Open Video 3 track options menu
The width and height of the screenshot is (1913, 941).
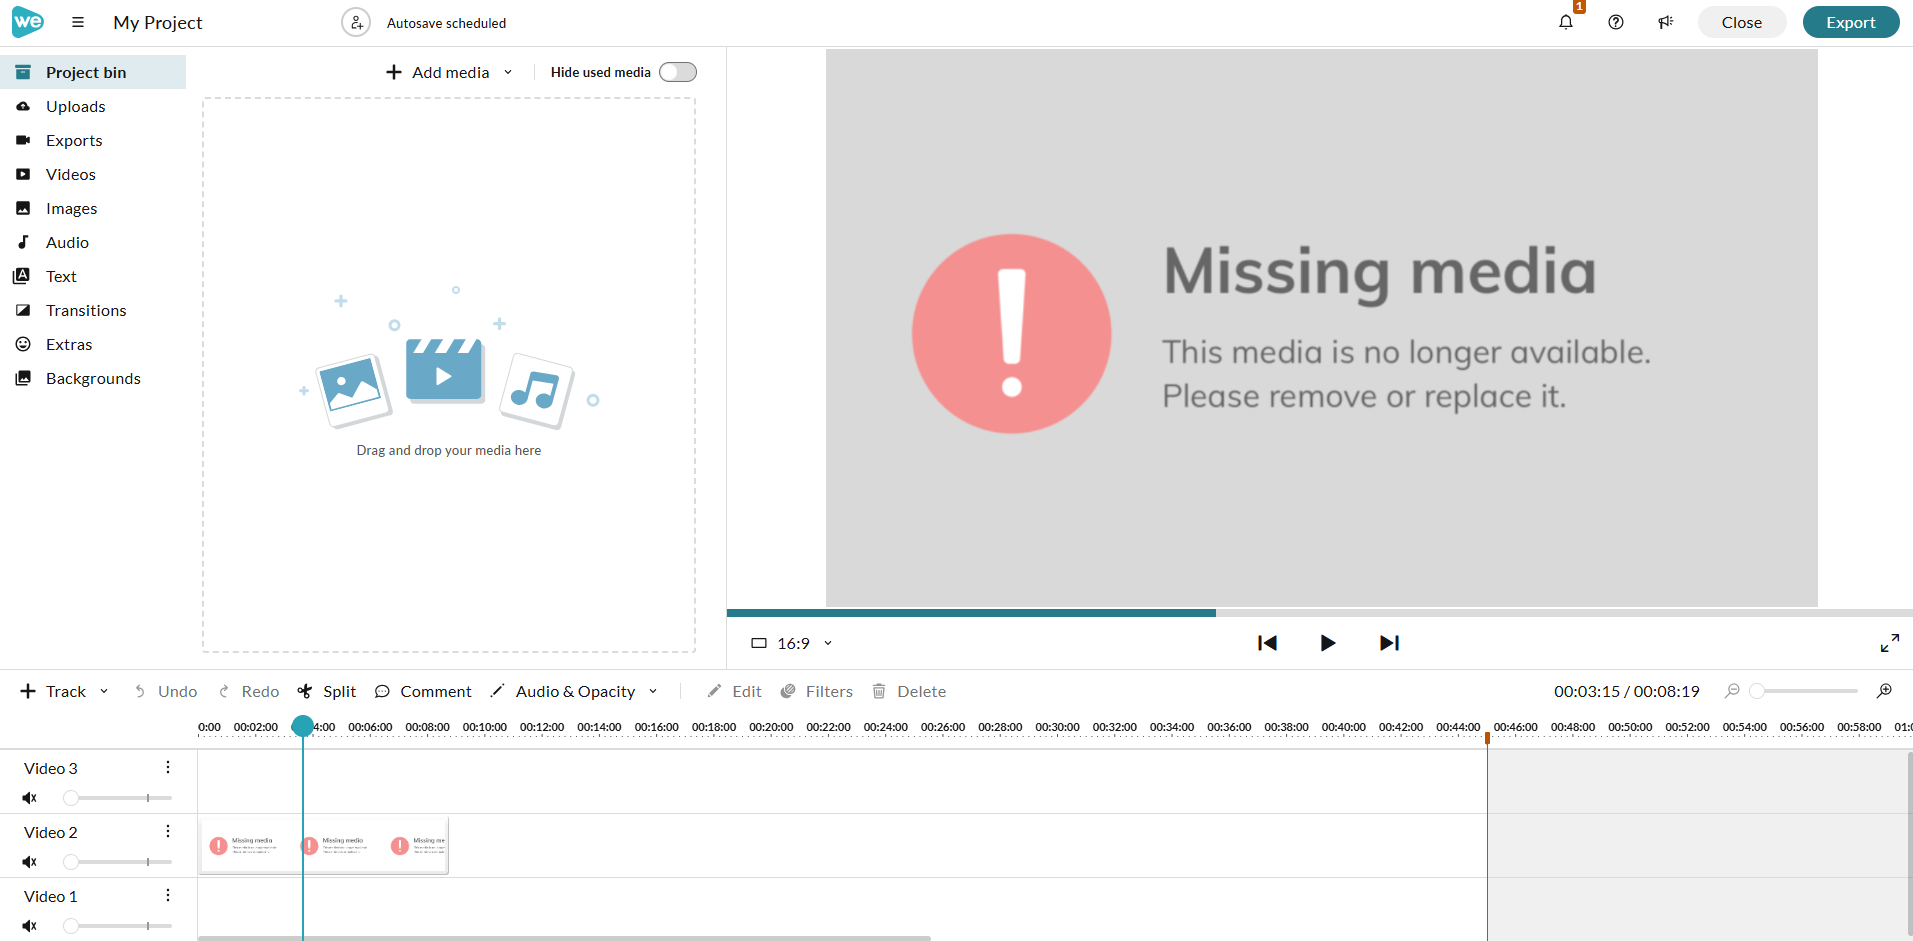pos(168,767)
